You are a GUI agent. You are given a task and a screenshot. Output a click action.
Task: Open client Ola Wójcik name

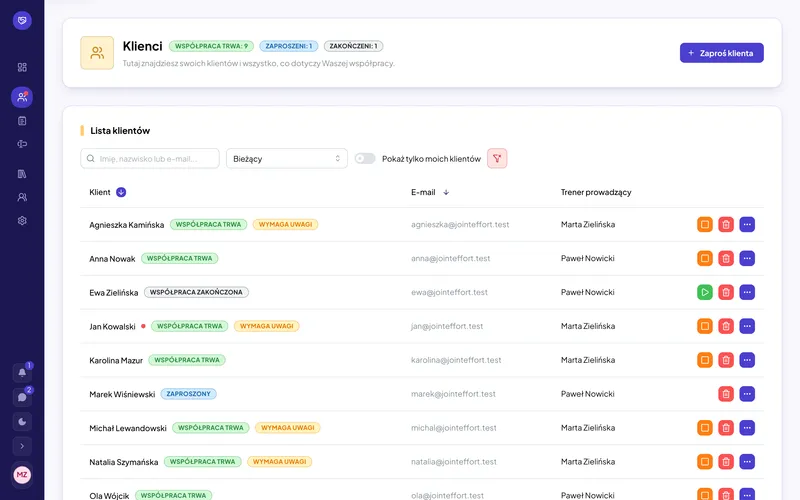click(x=109, y=495)
